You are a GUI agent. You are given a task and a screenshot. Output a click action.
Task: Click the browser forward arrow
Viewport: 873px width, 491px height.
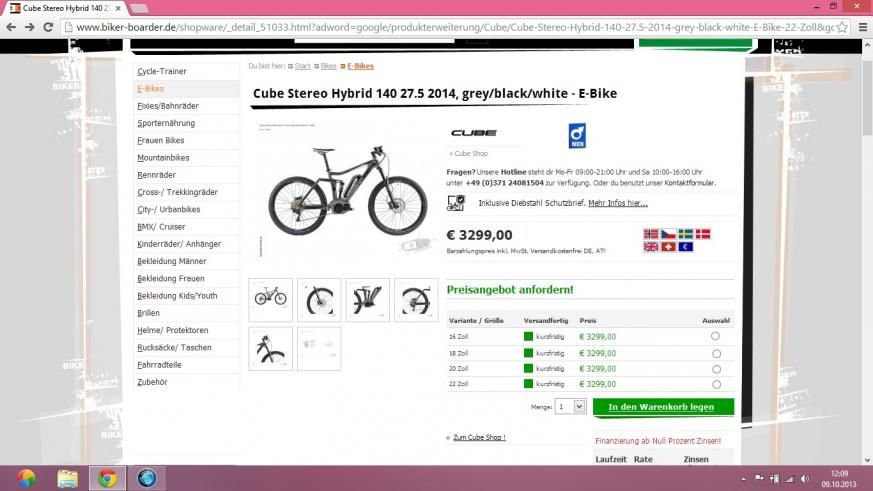point(30,27)
